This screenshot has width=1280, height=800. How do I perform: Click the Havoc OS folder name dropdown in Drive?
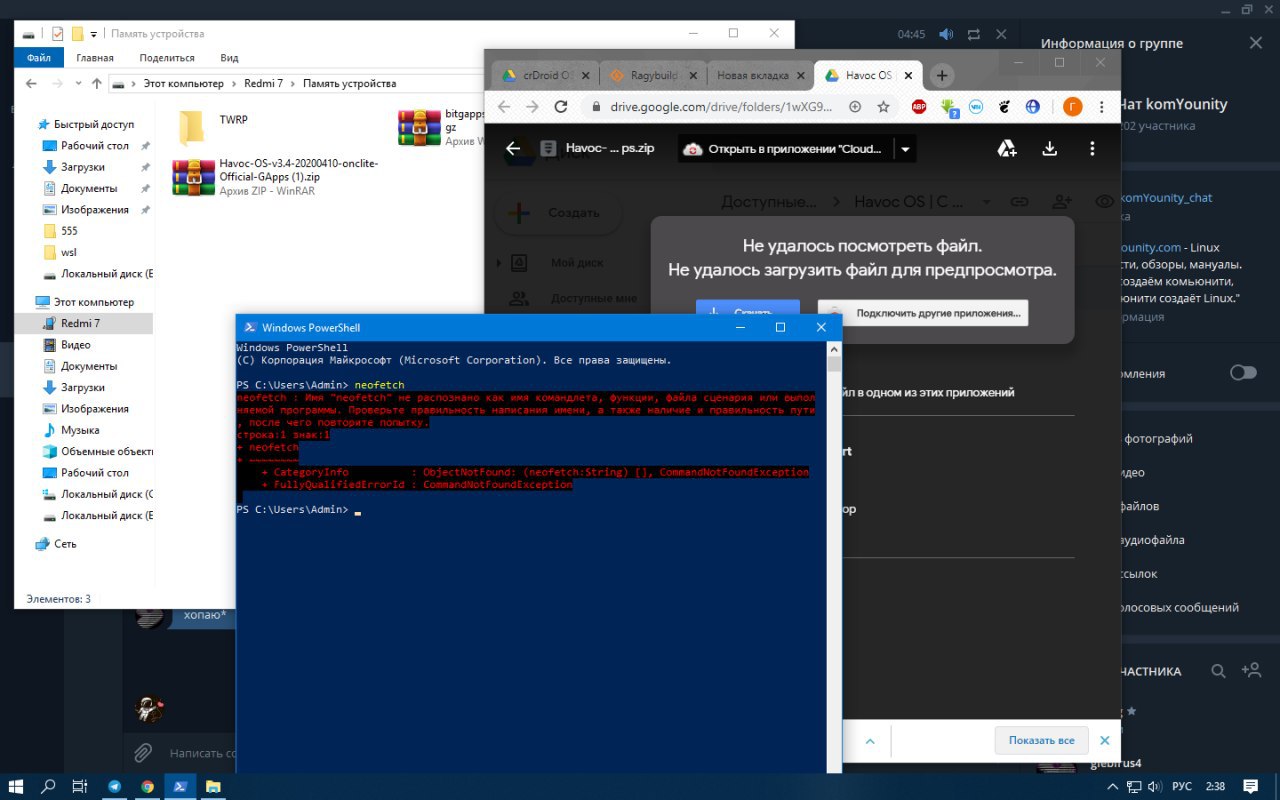pyautogui.click(x=985, y=202)
